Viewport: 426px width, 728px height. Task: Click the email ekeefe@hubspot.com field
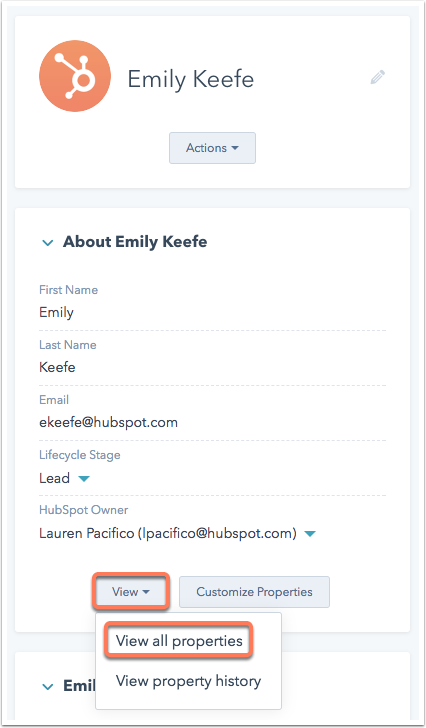[109, 422]
